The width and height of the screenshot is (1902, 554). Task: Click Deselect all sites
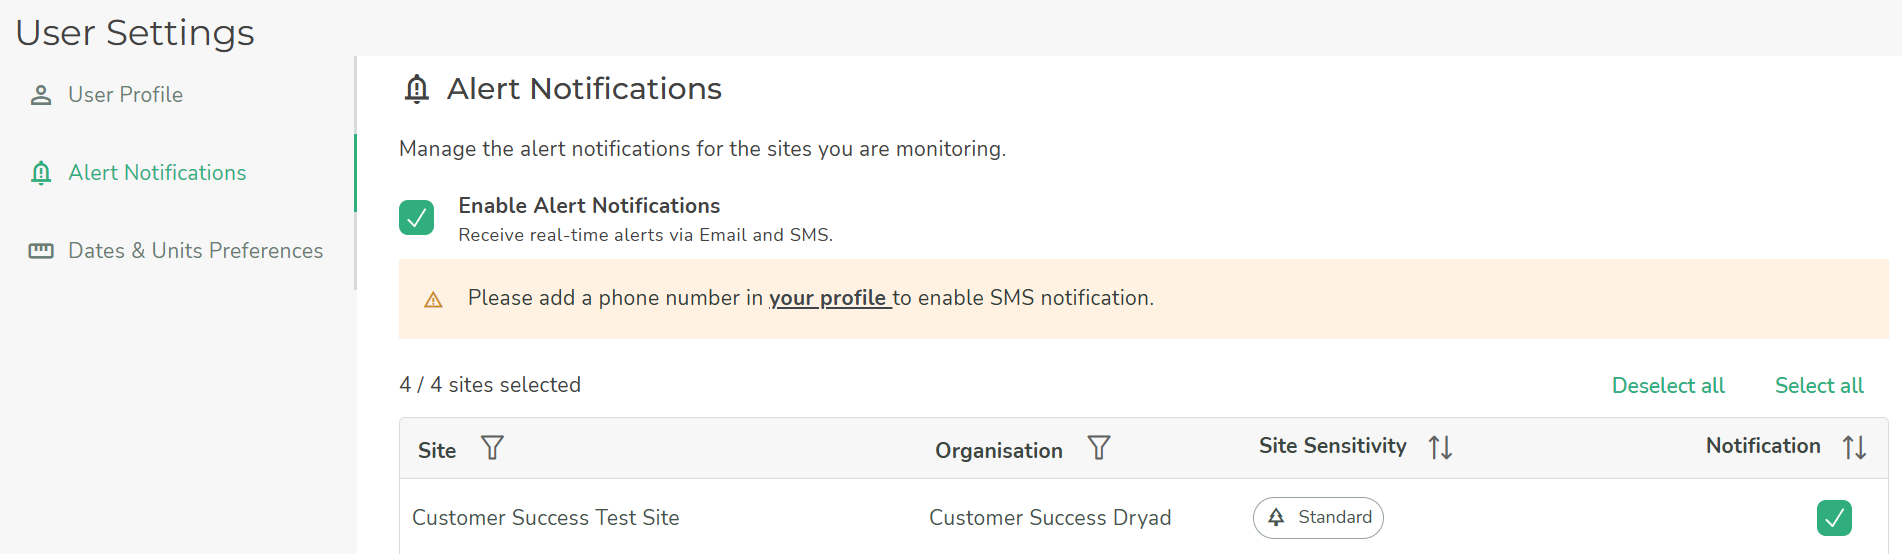point(1668,386)
